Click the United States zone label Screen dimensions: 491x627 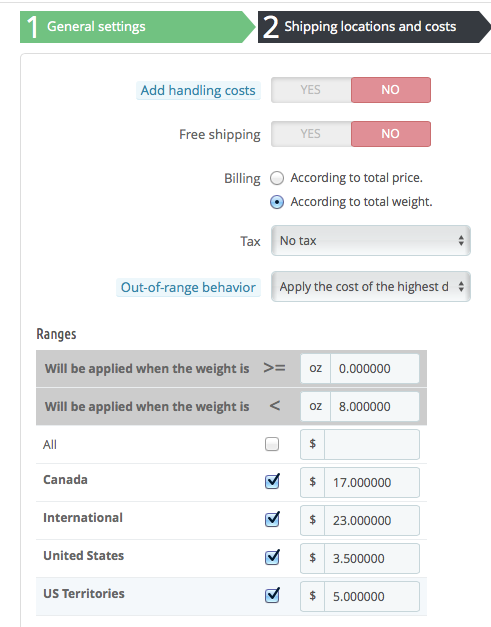(x=84, y=555)
